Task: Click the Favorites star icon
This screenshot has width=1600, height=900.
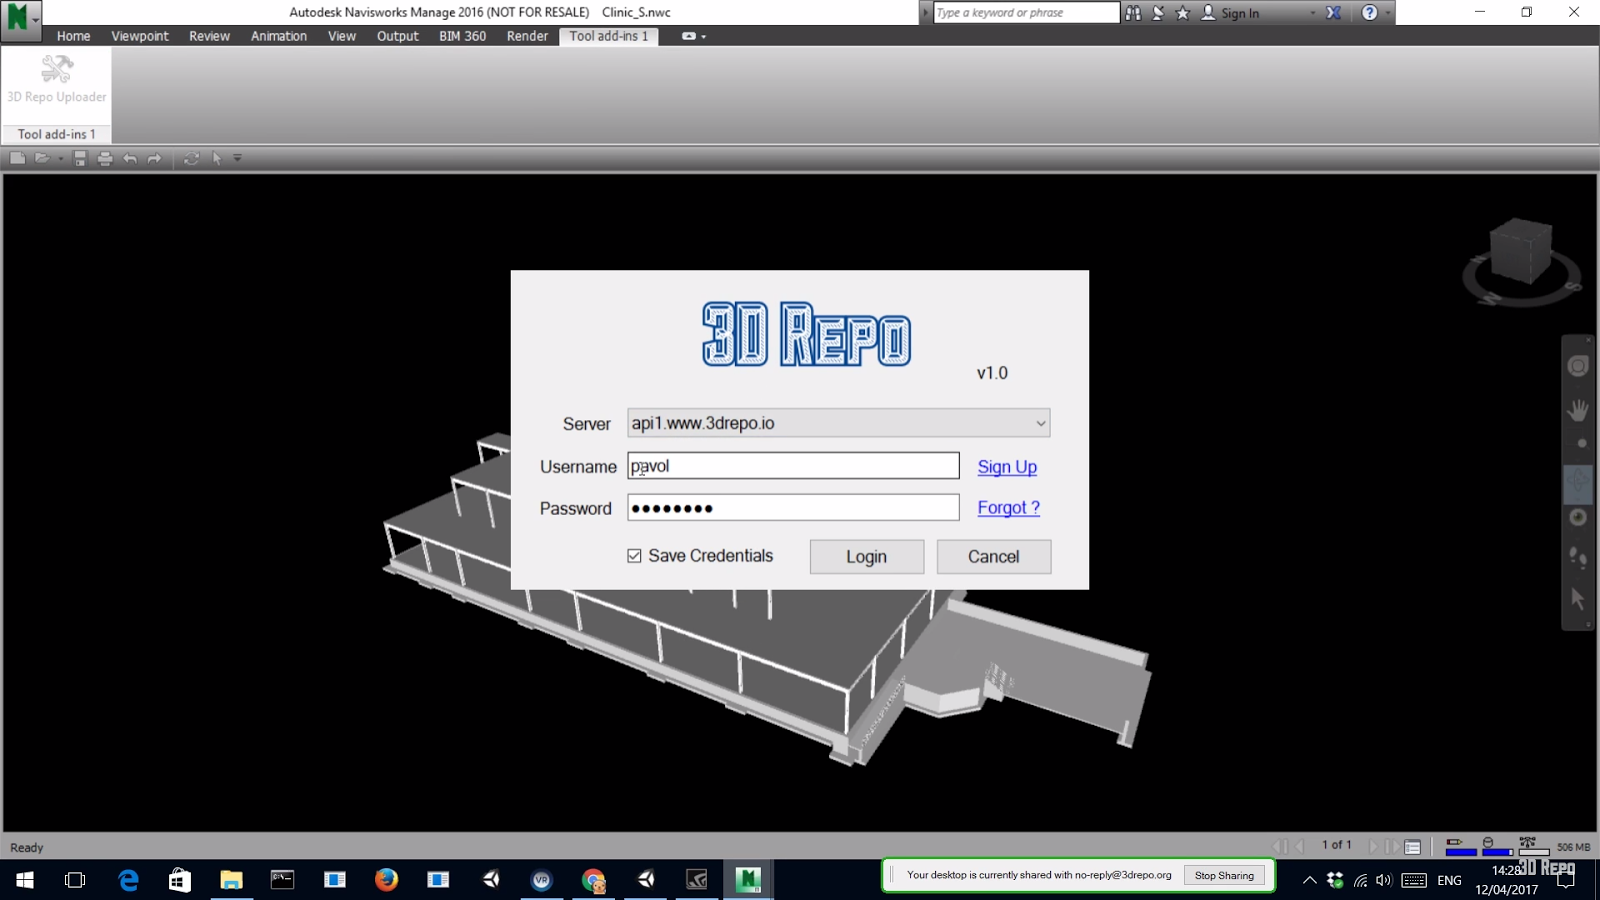Action: (1183, 13)
